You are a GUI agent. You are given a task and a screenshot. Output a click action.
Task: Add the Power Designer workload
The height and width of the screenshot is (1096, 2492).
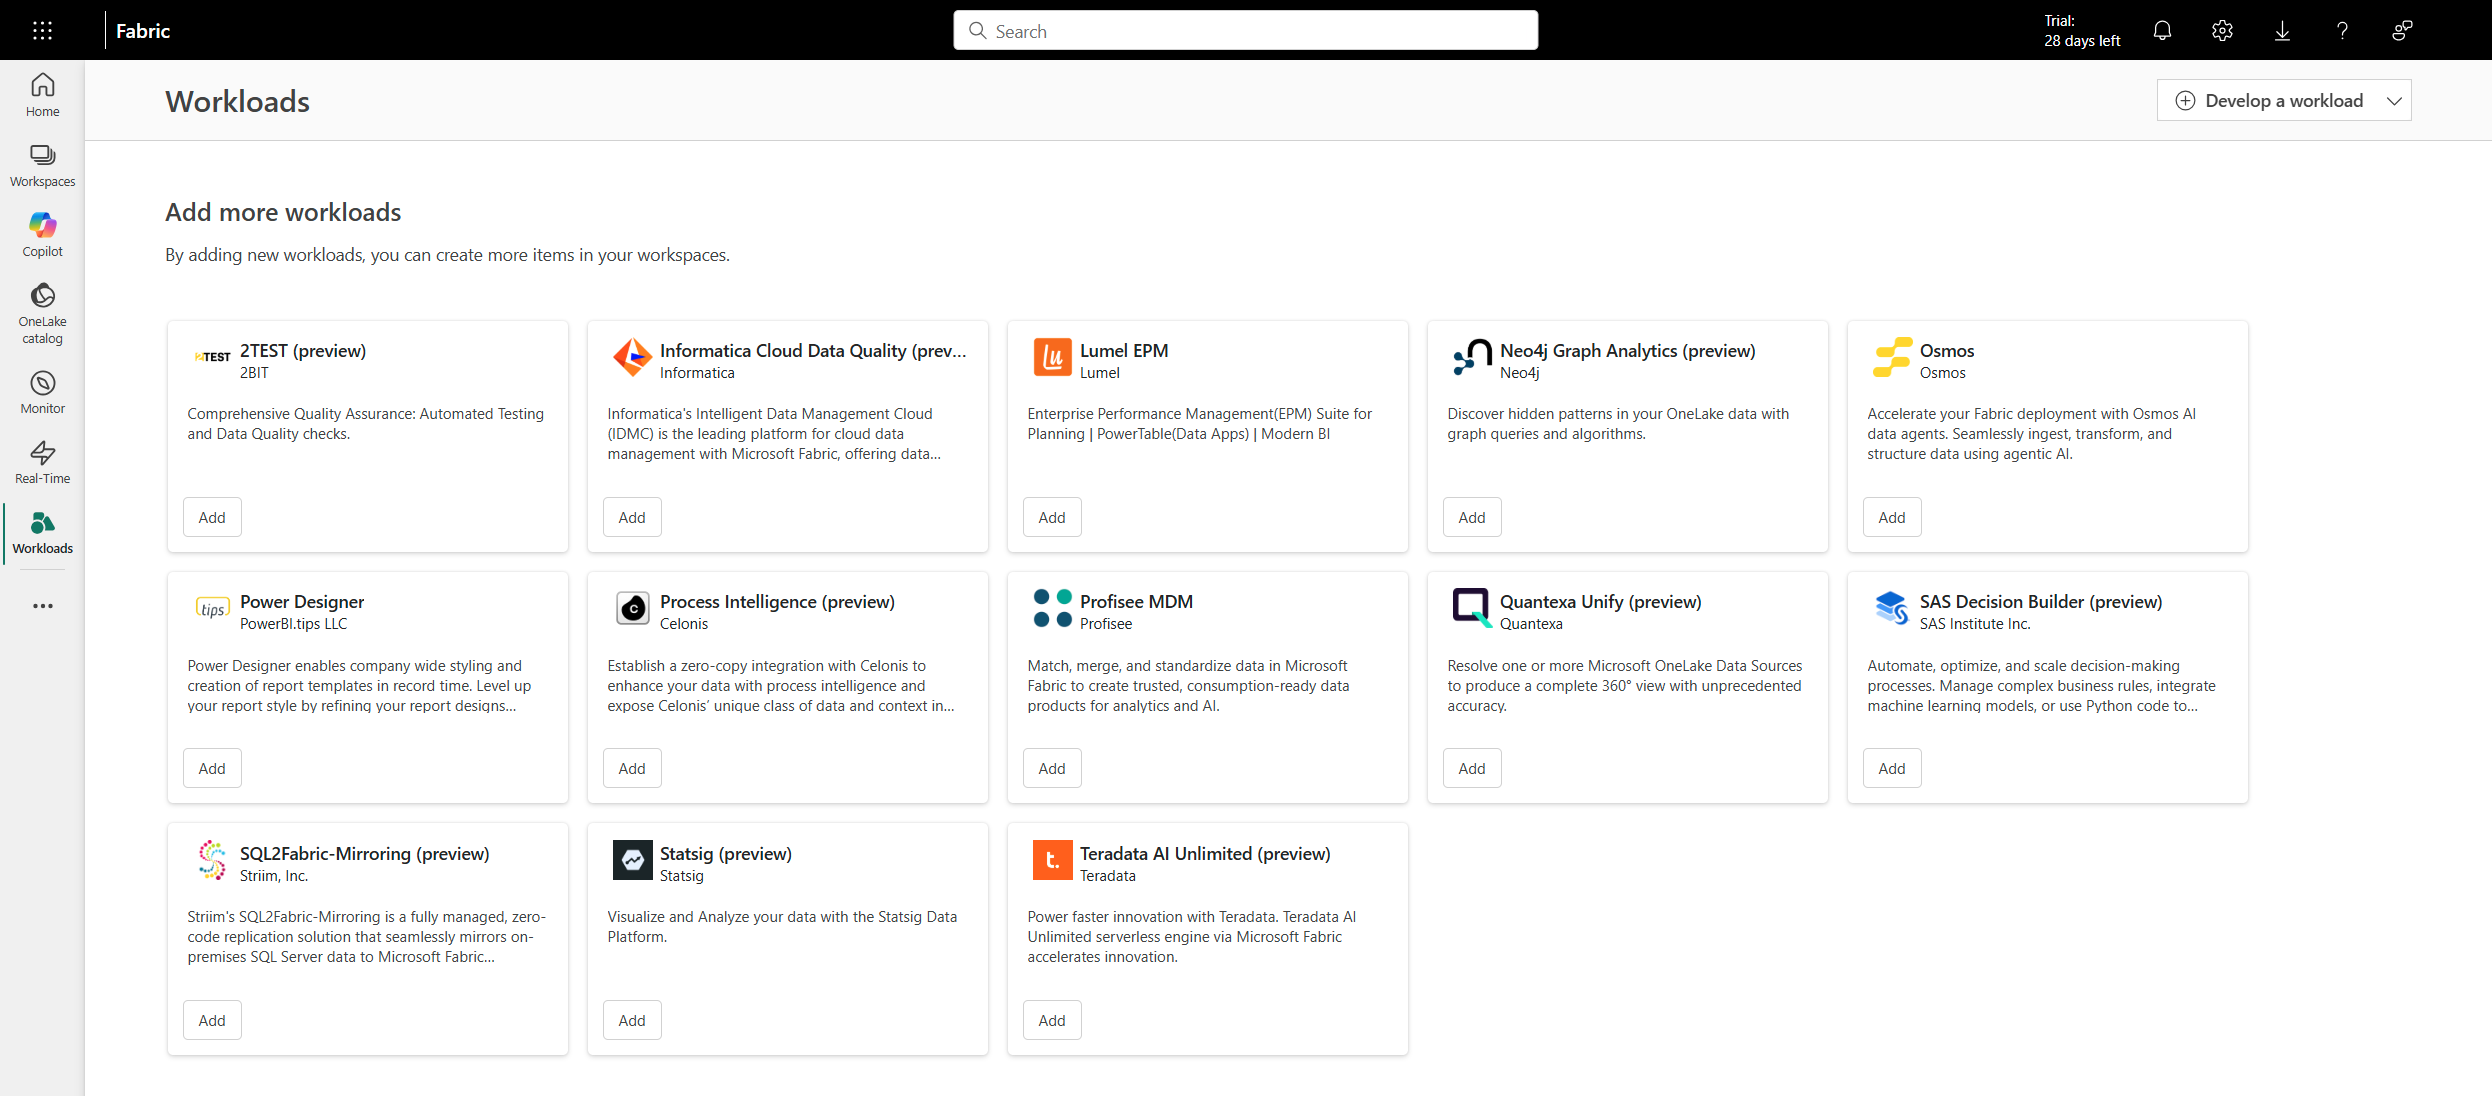coord(212,768)
